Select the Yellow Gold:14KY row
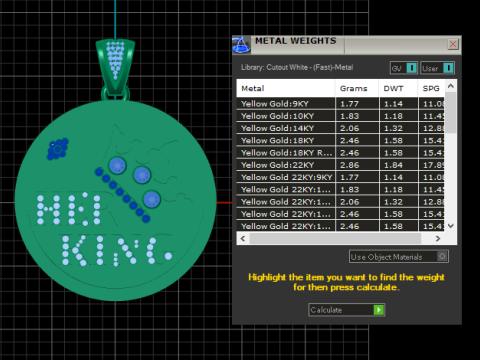Viewport: 480px width, 360px height. [x=340, y=128]
